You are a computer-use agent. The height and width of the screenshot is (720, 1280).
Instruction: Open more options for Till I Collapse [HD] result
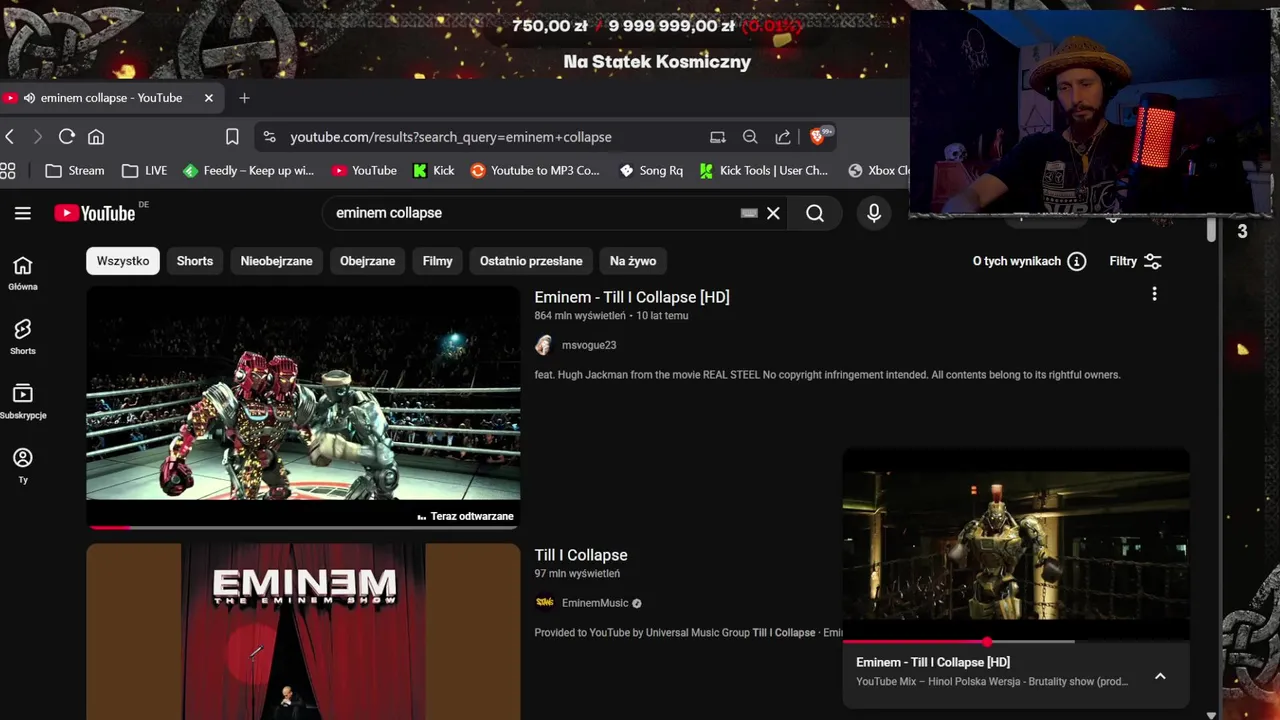(1154, 294)
